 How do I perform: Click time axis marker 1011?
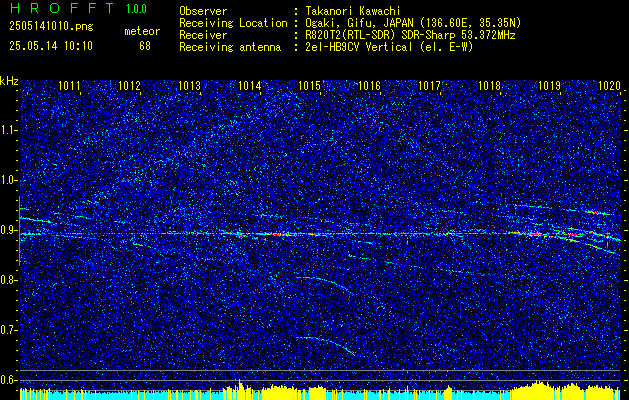(69, 85)
